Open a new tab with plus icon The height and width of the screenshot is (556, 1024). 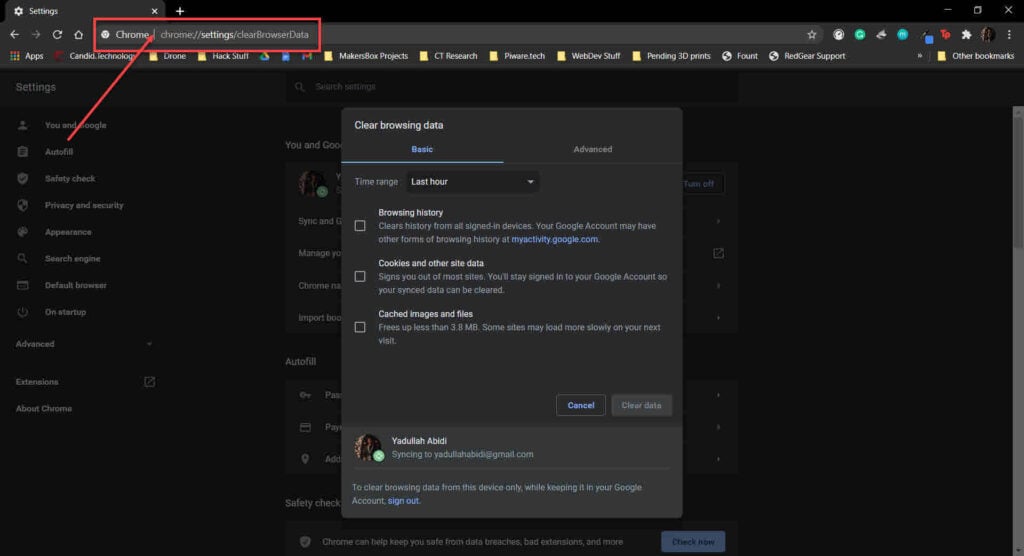[x=180, y=11]
